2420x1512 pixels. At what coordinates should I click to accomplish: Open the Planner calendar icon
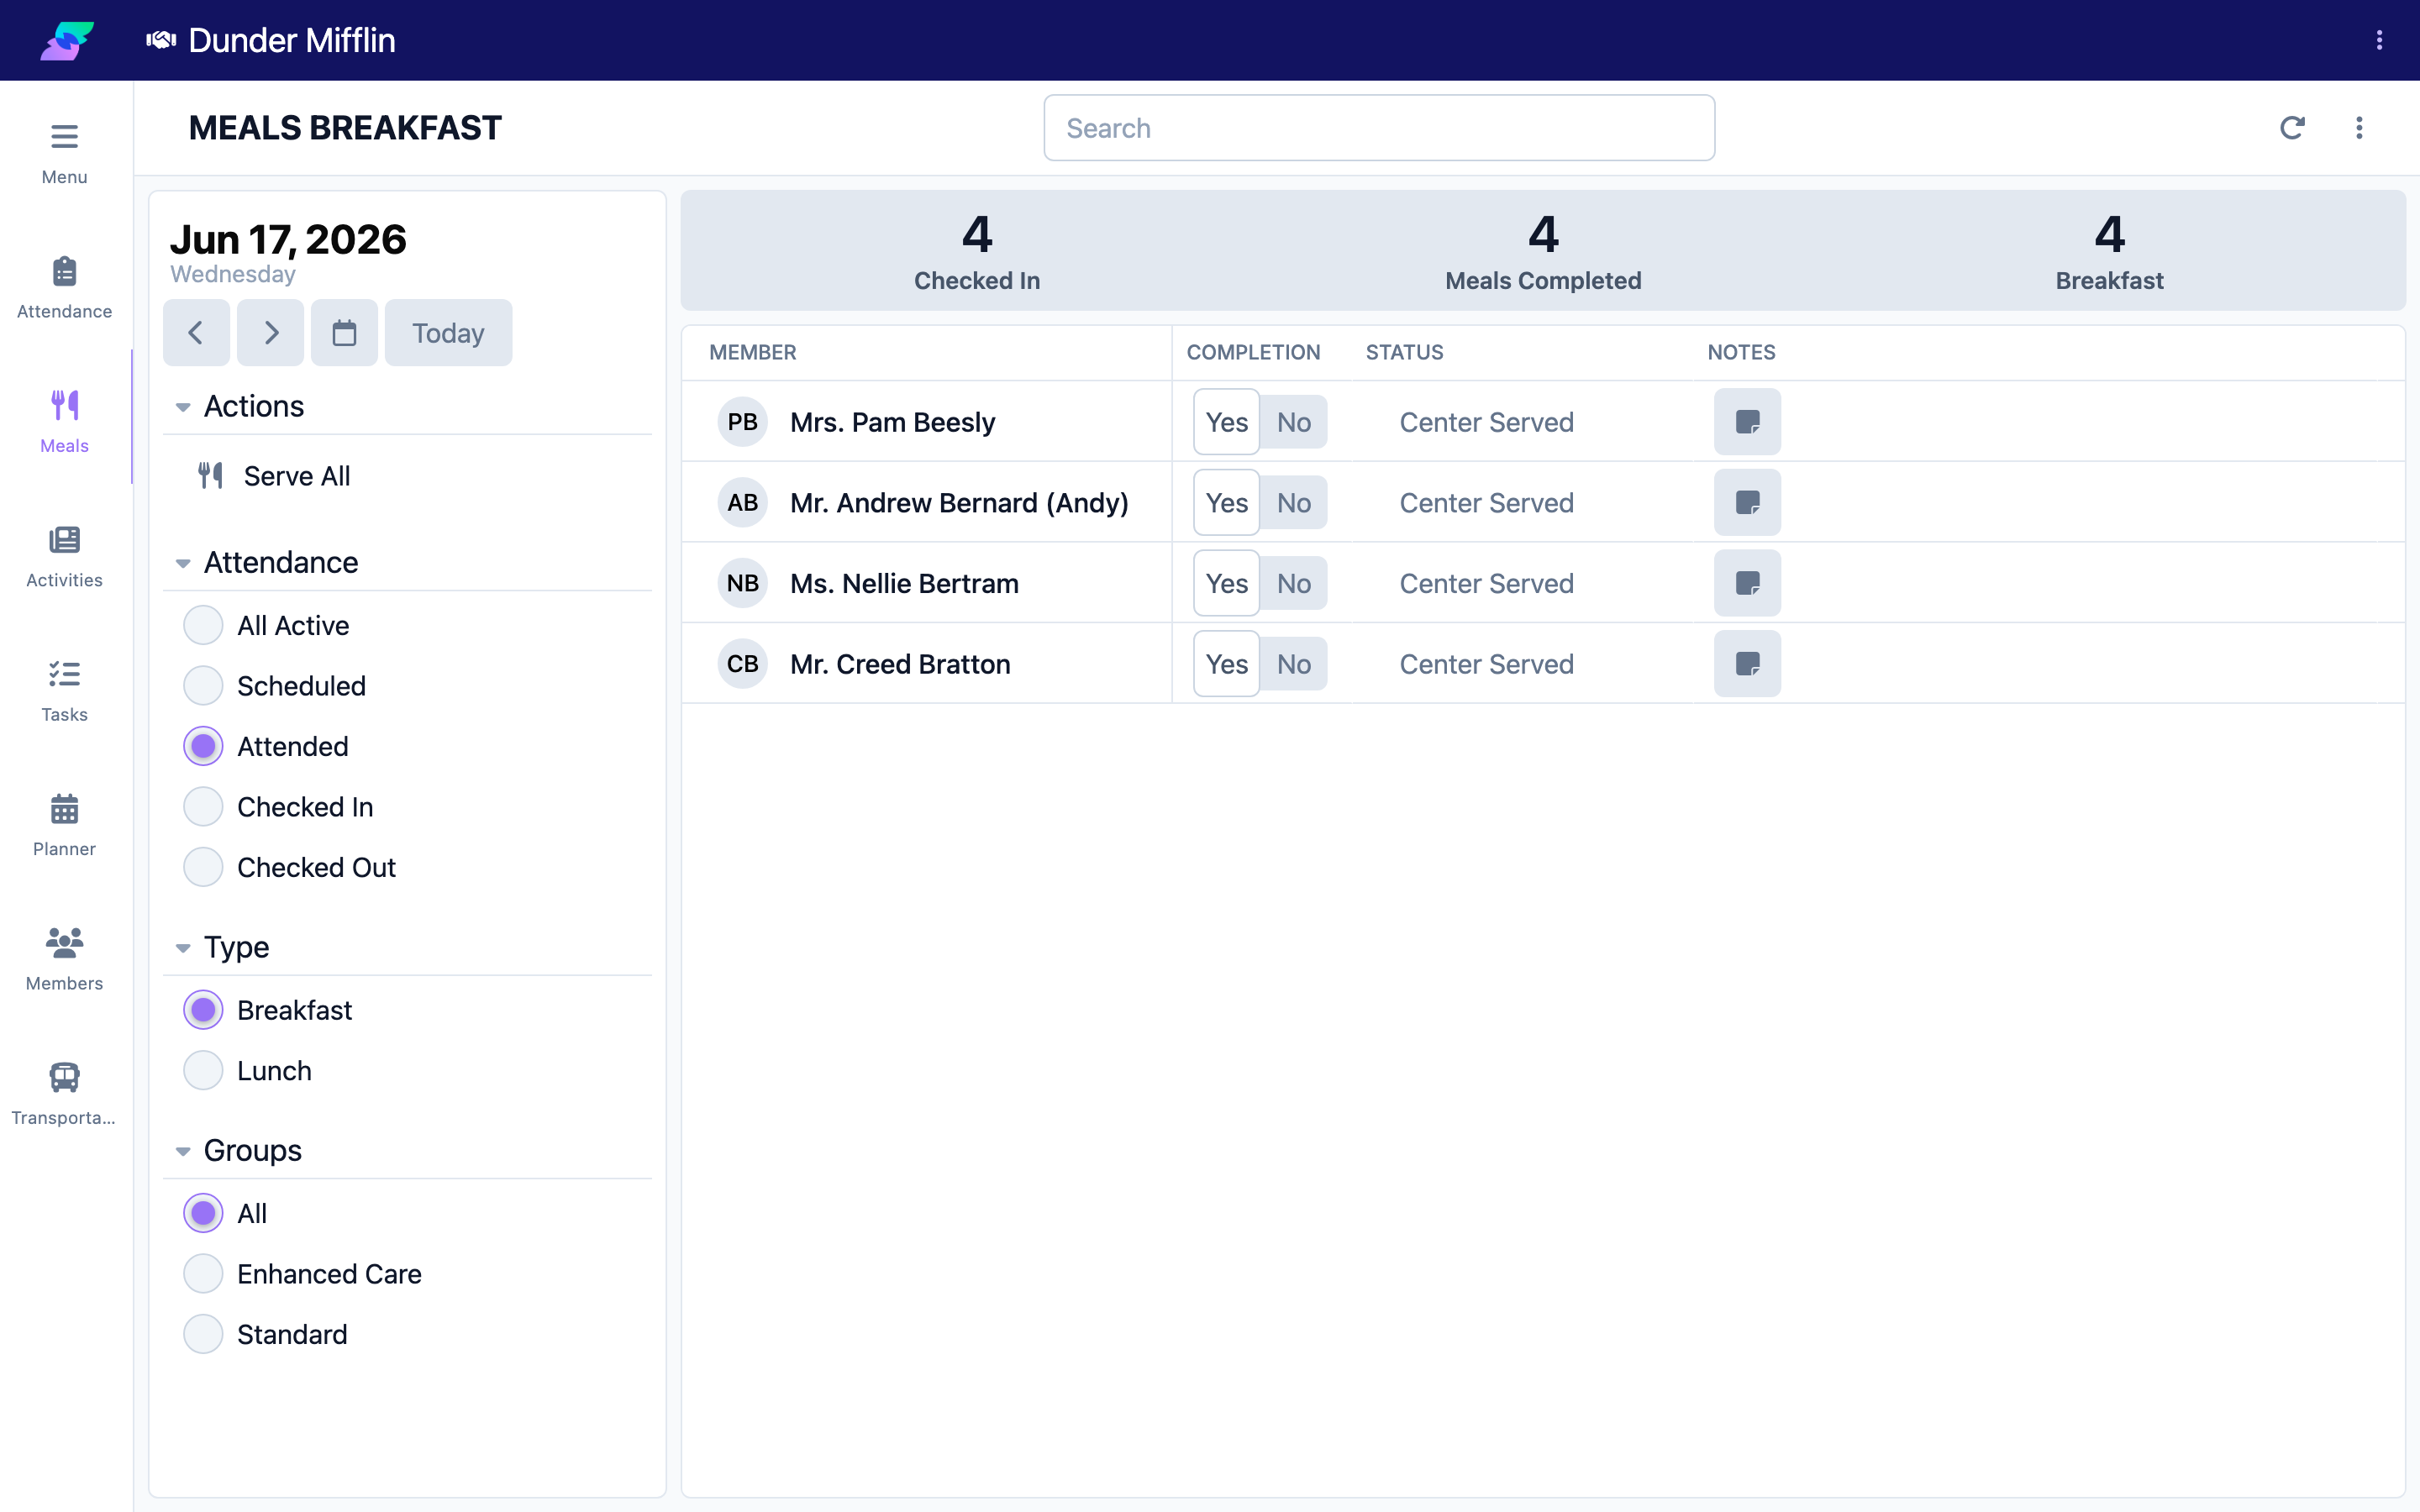(64, 808)
